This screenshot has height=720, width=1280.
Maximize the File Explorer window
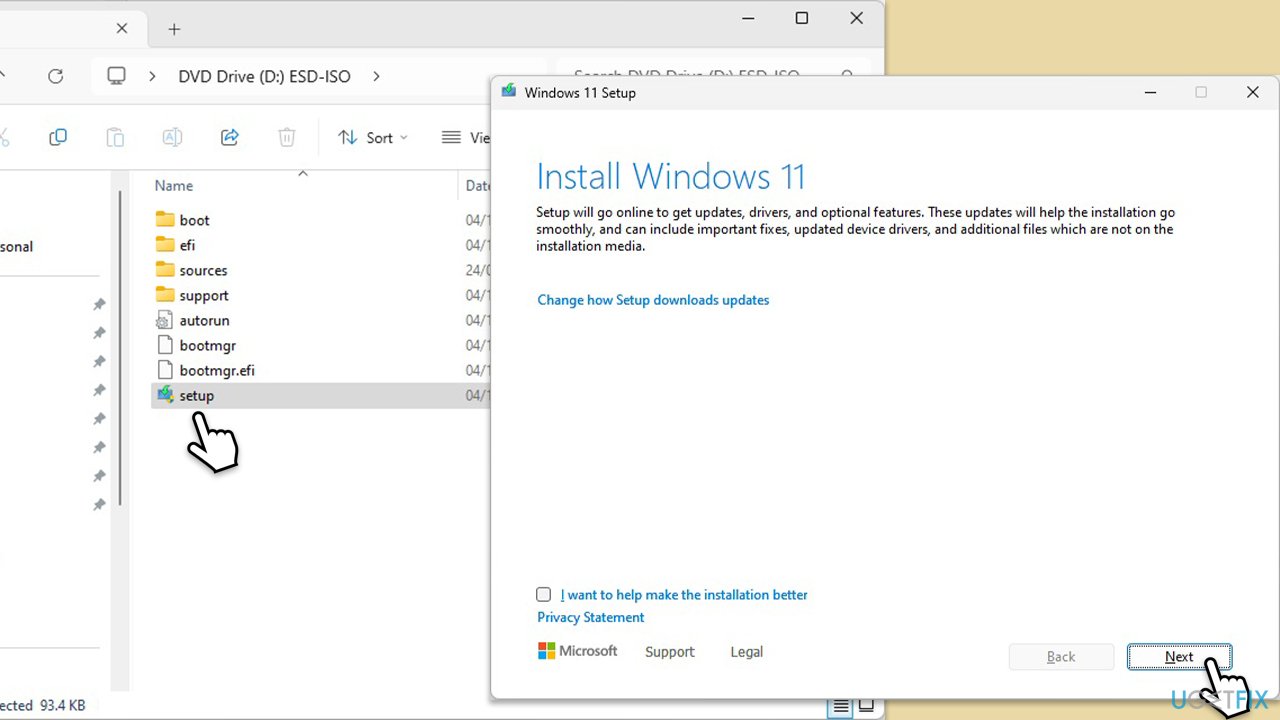(x=802, y=18)
